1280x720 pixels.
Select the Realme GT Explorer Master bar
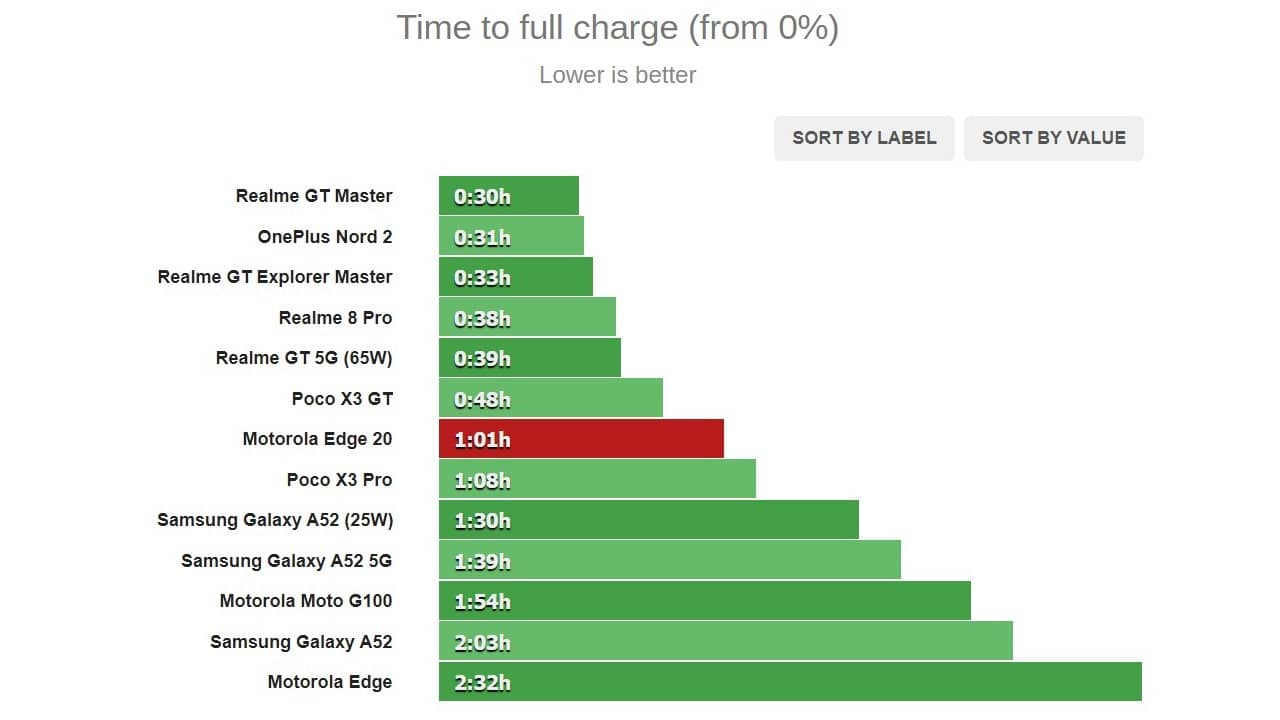pos(515,277)
